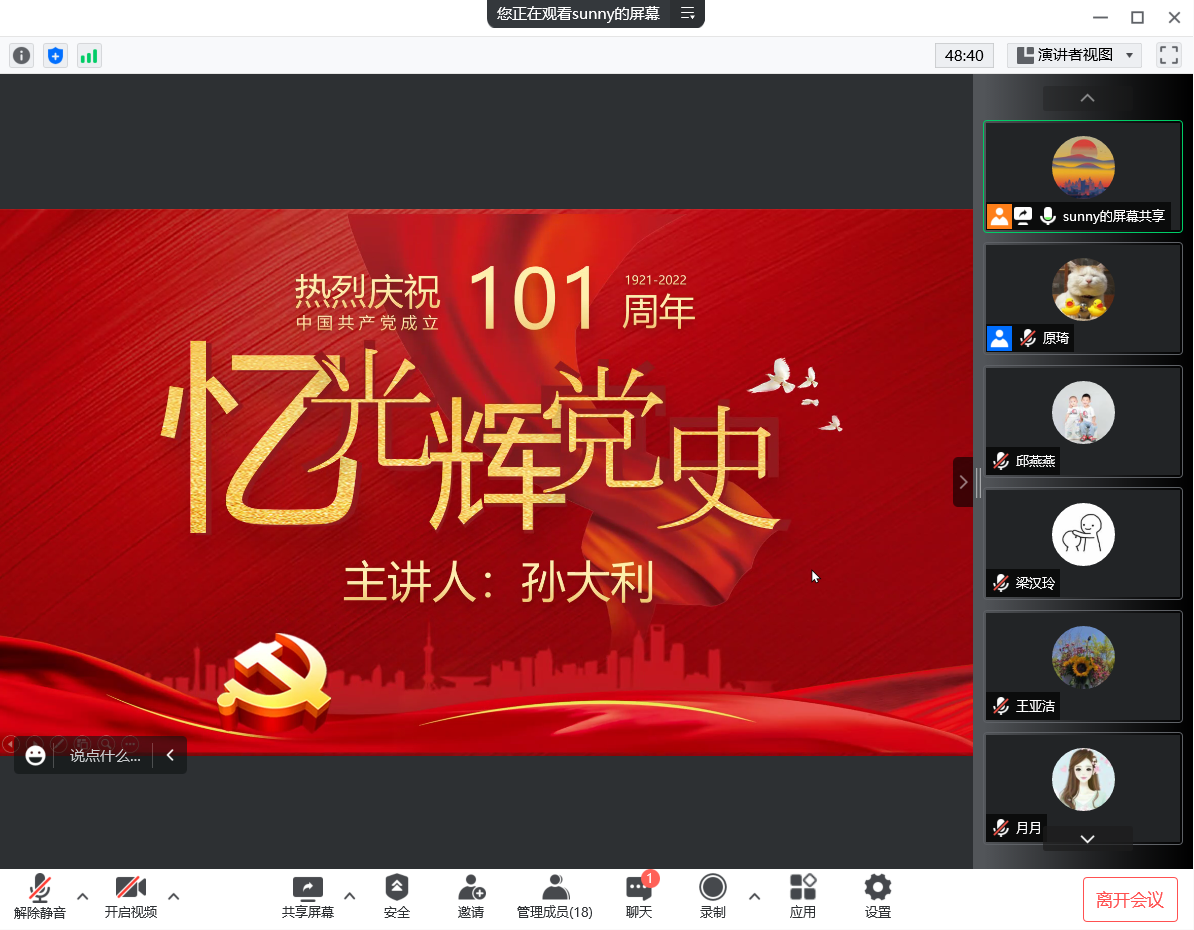Open Settings (设置) gear

point(877,897)
